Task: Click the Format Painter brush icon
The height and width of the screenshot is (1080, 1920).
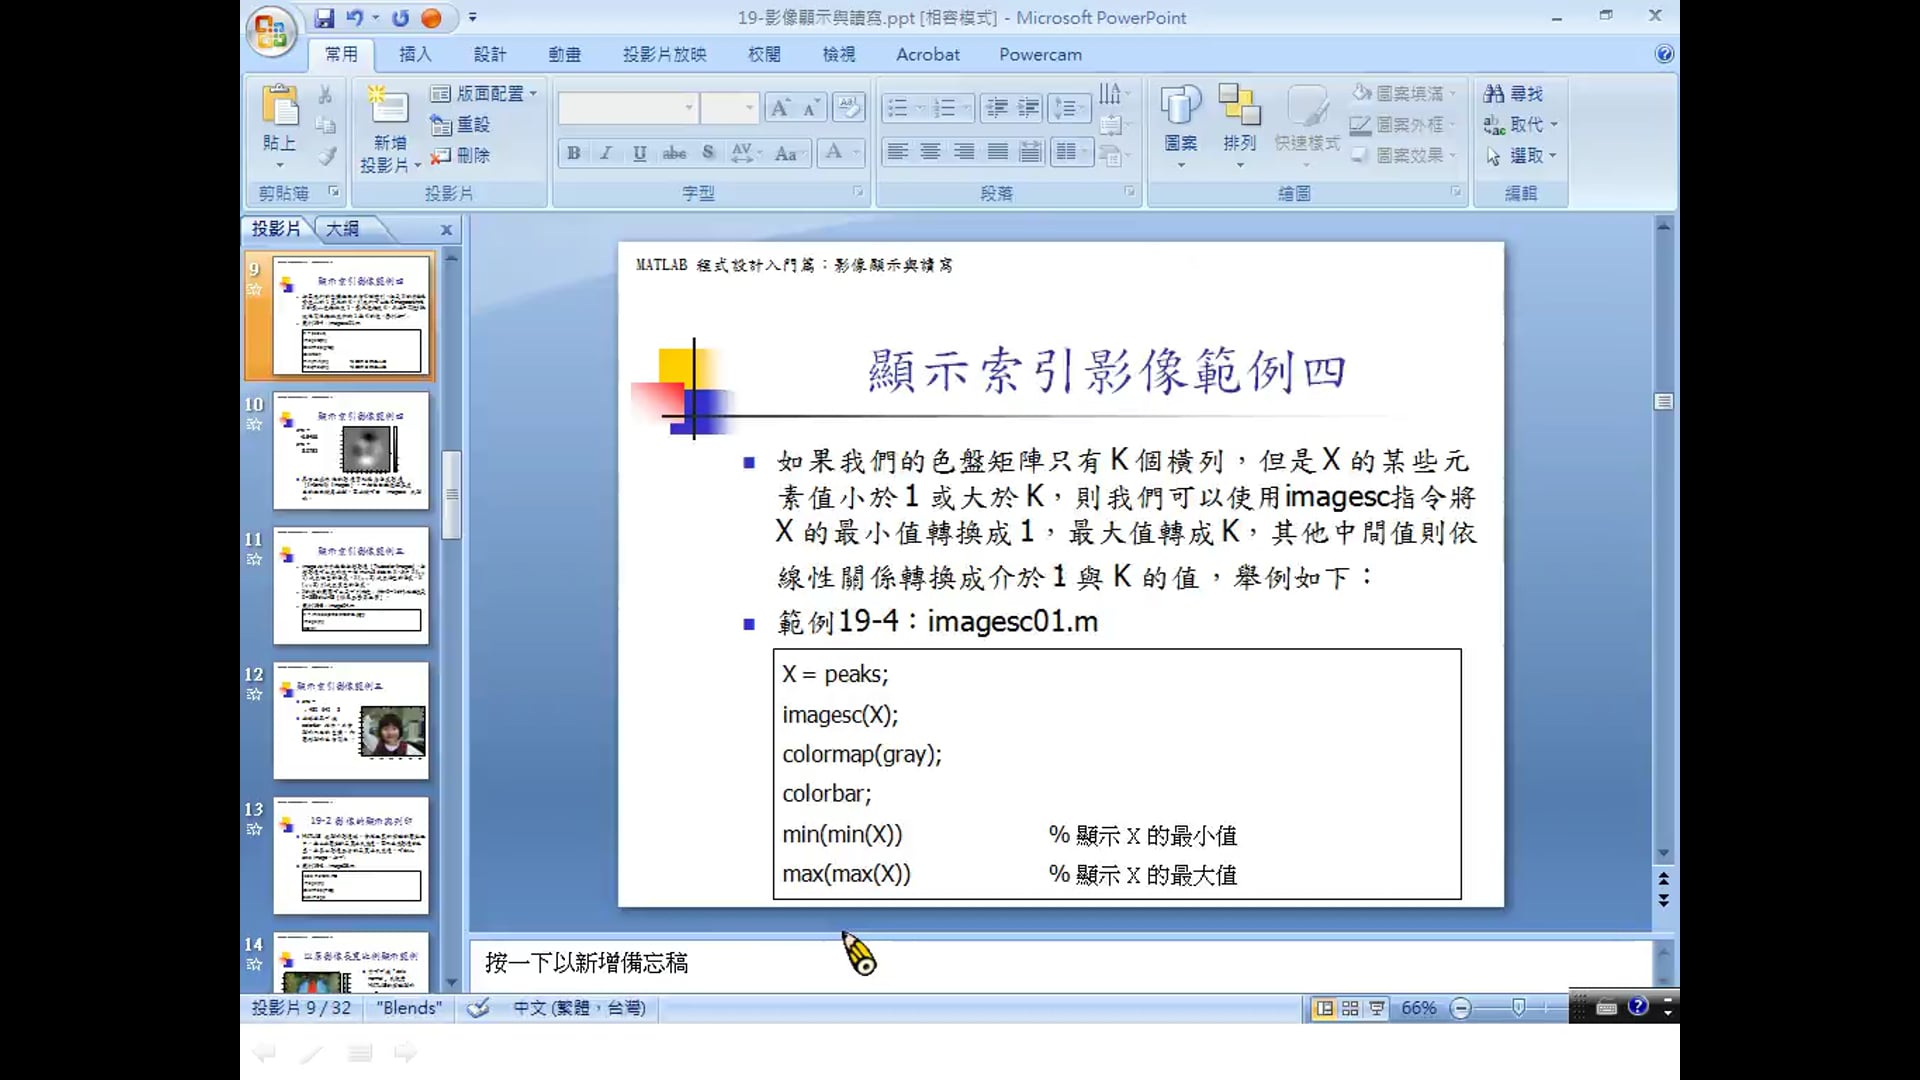Action: click(x=325, y=155)
